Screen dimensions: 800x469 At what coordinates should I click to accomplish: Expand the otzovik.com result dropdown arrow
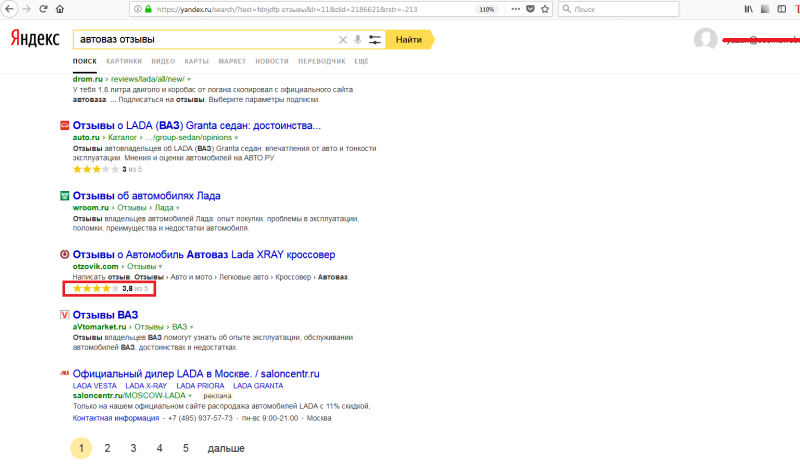(x=160, y=267)
